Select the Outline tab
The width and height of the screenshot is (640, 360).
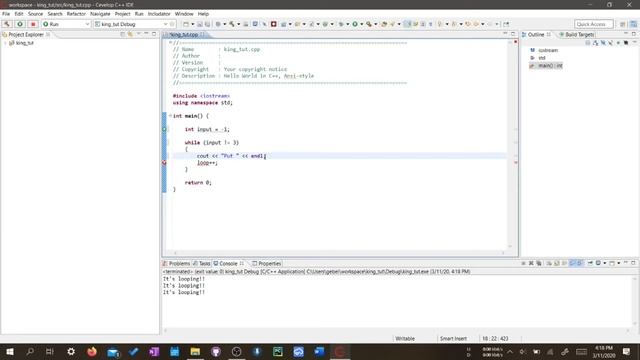coord(536,35)
